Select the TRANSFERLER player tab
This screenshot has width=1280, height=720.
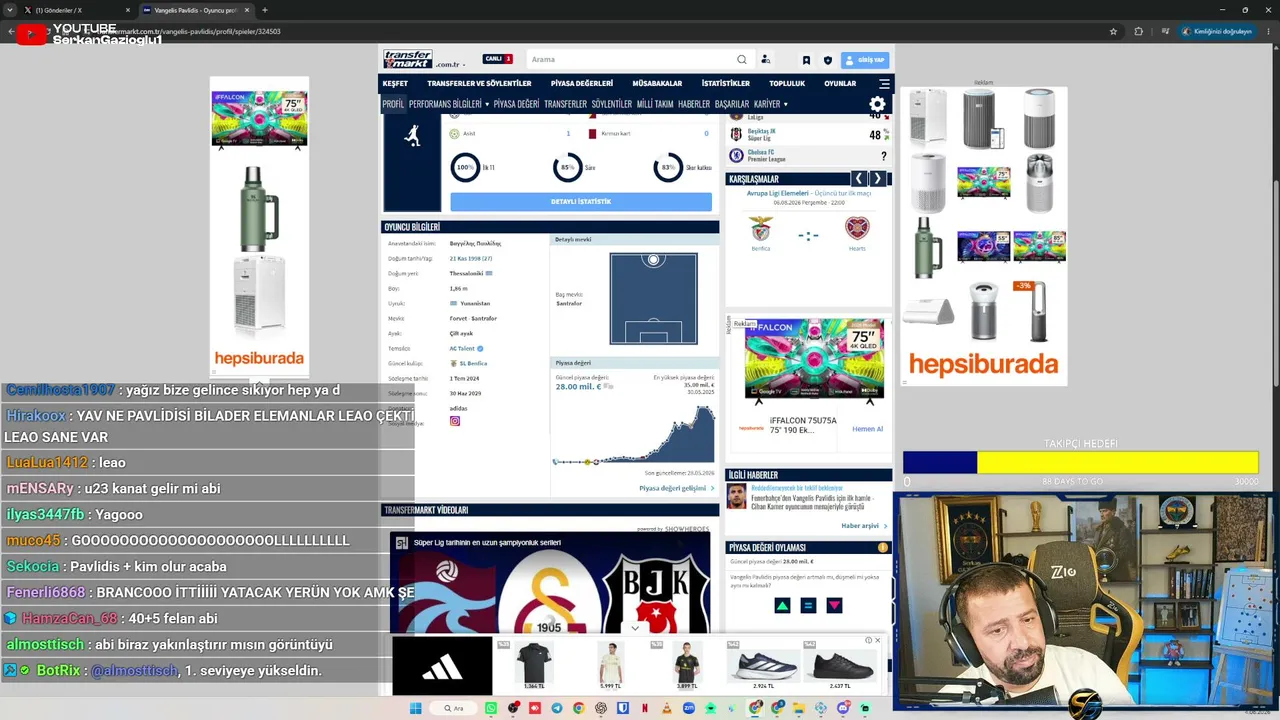click(565, 104)
